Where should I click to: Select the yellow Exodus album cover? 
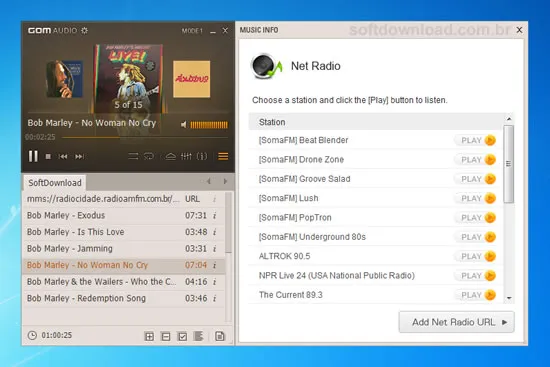click(x=192, y=79)
